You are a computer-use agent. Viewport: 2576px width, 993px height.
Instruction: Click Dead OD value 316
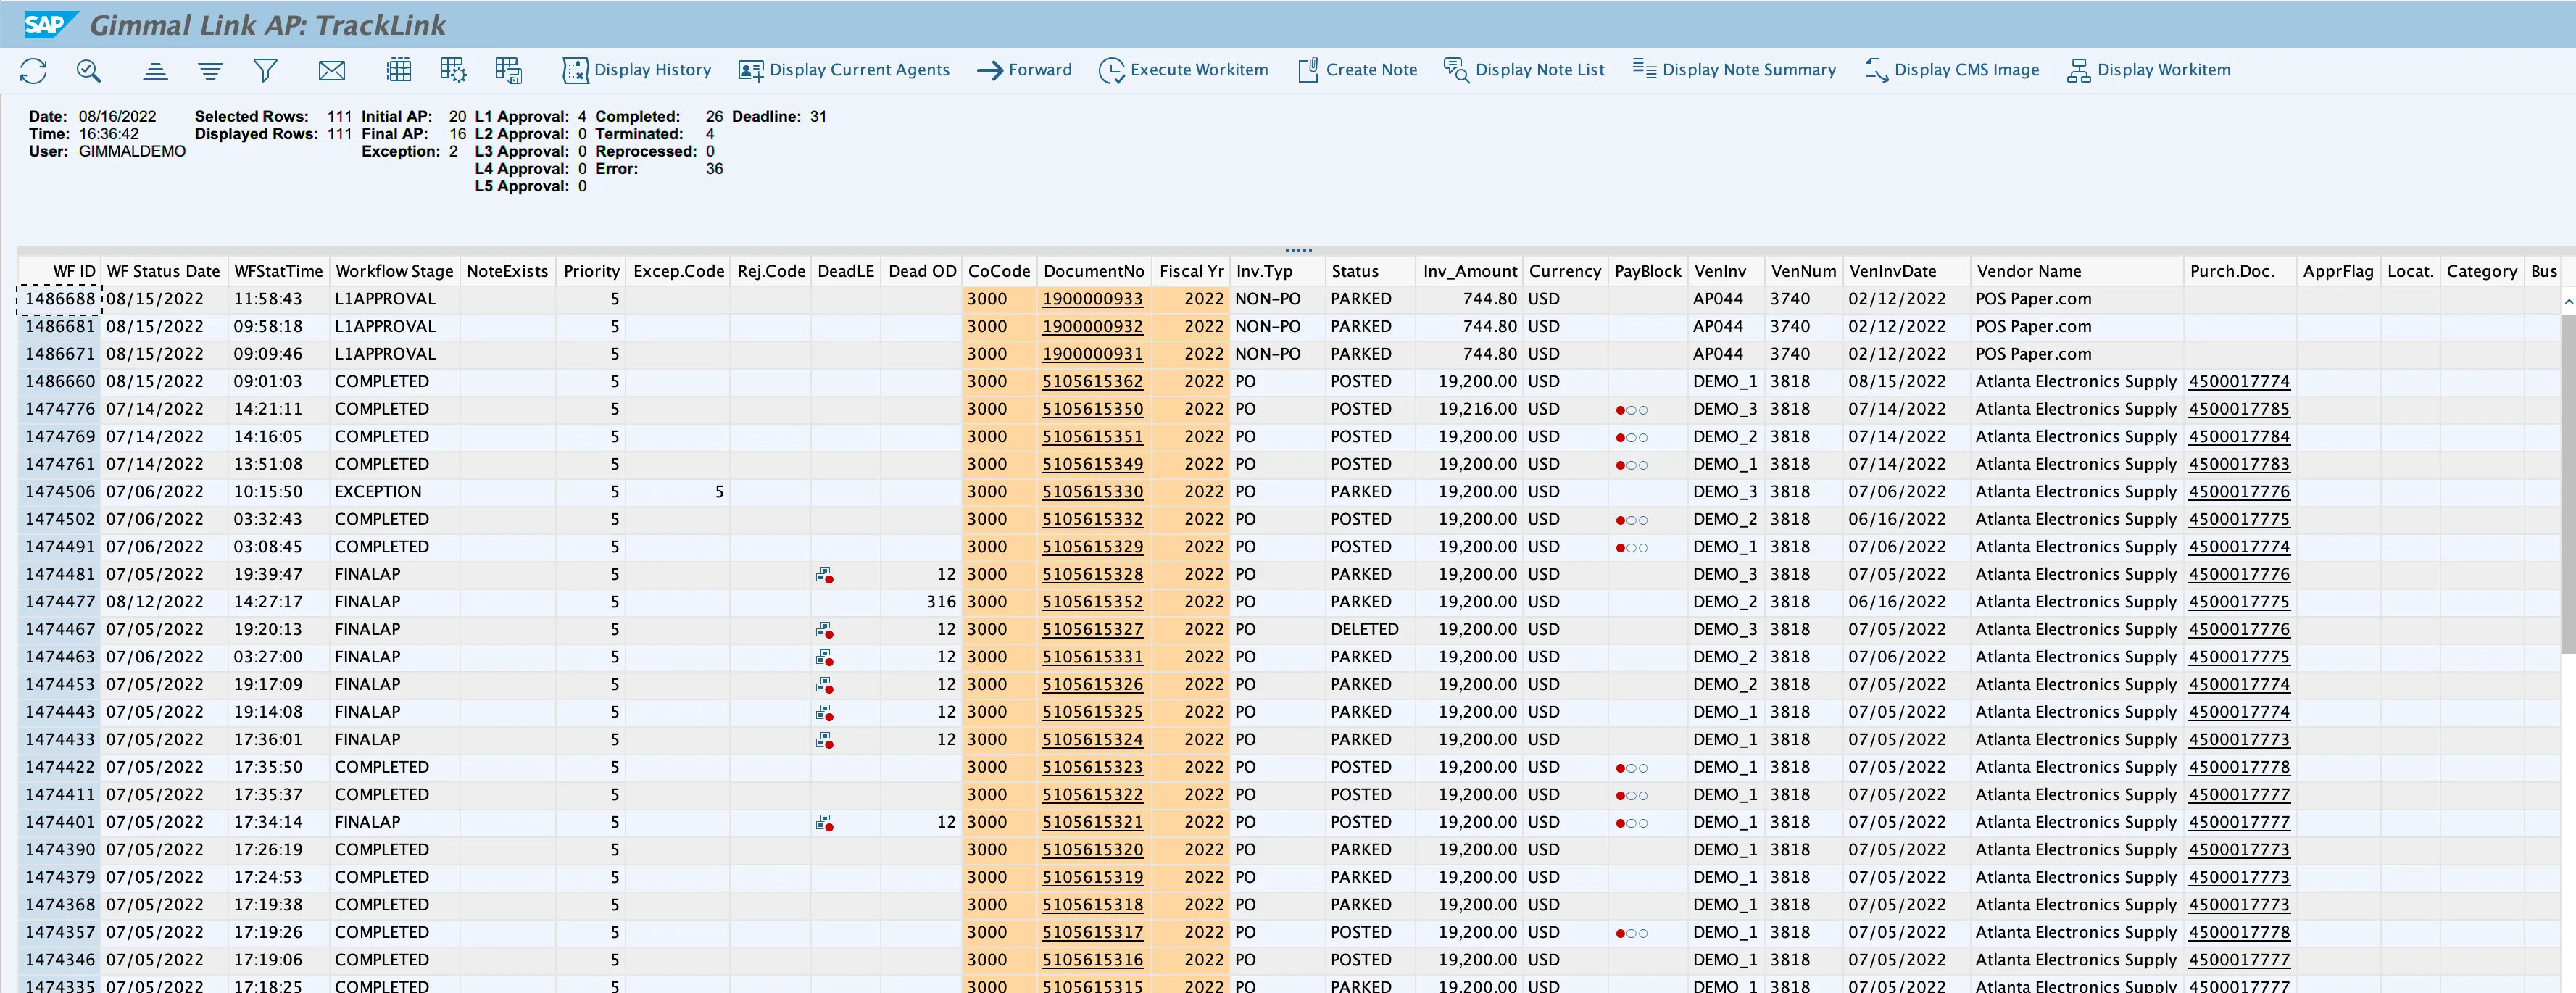click(940, 602)
